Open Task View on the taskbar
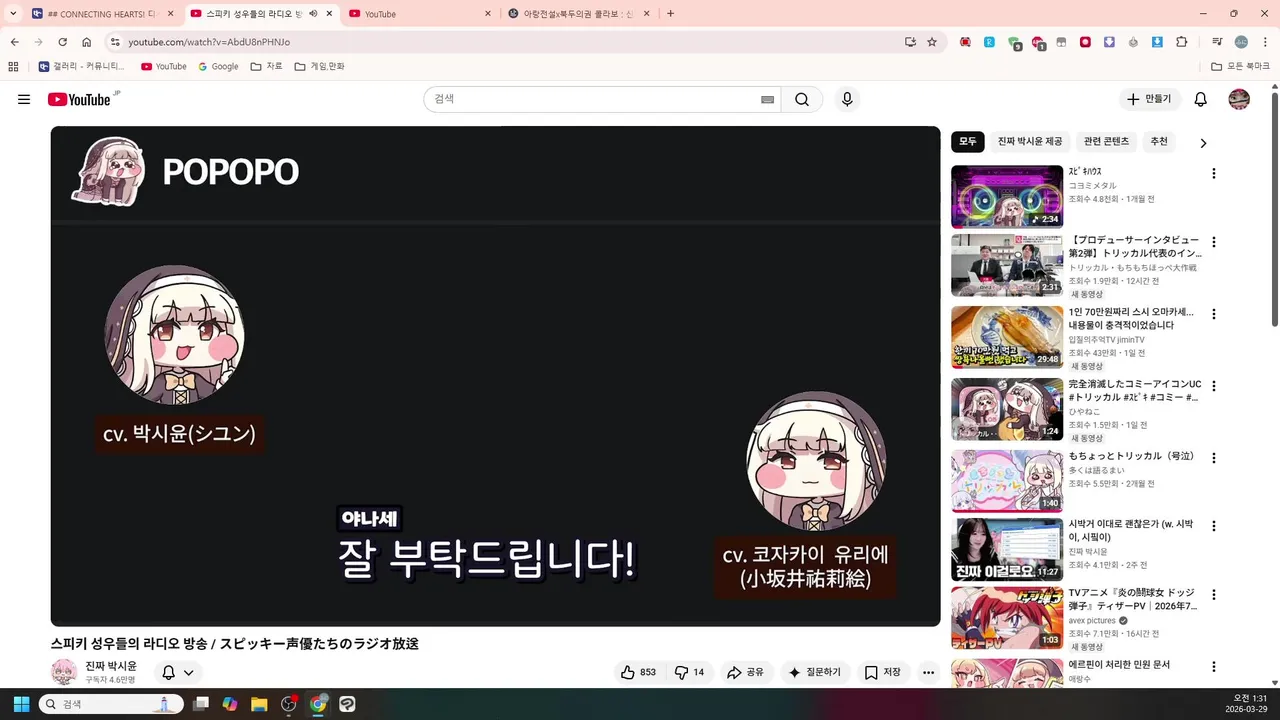This screenshot has height=720, width=1280. pyautogui.click(x=201, y=704)
